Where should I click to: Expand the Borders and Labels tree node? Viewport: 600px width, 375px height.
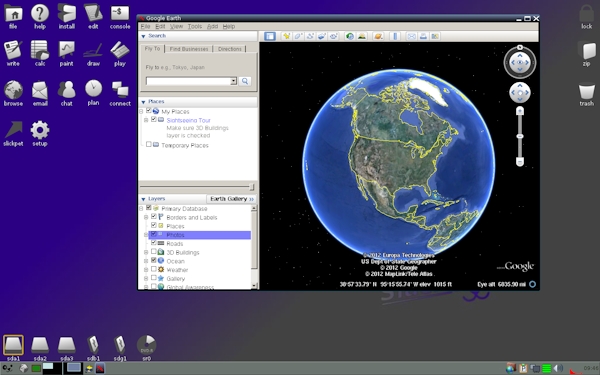[x=146, y=217]
